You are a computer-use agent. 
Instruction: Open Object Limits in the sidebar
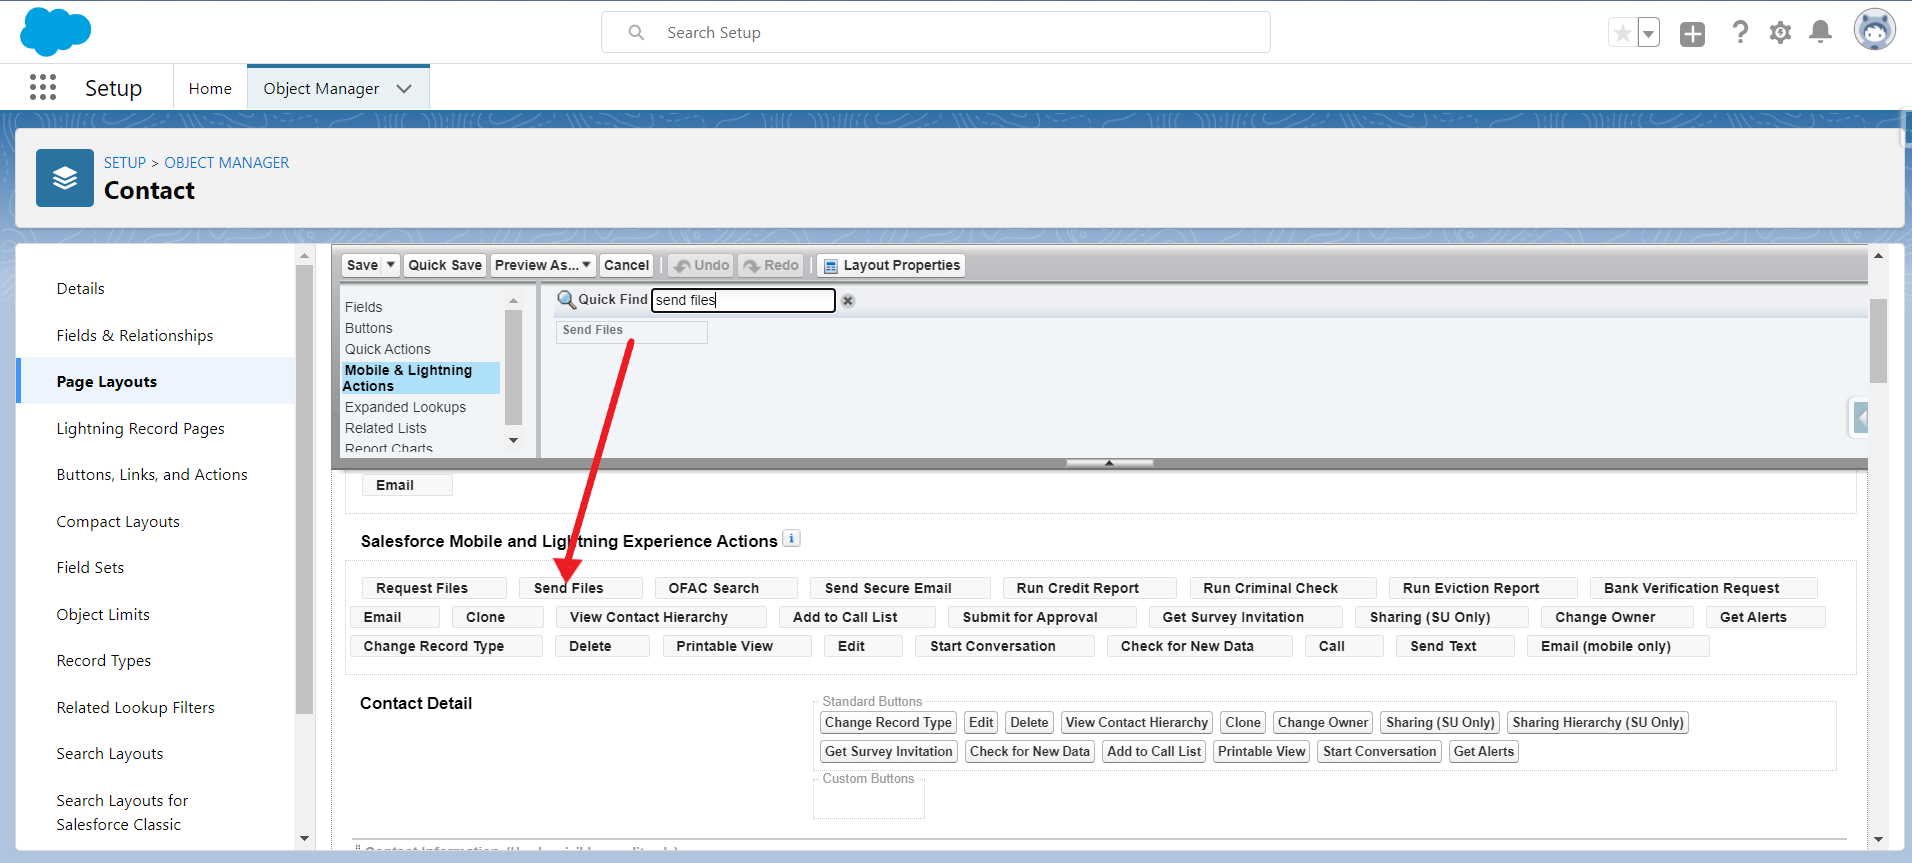tap(103, 615)
